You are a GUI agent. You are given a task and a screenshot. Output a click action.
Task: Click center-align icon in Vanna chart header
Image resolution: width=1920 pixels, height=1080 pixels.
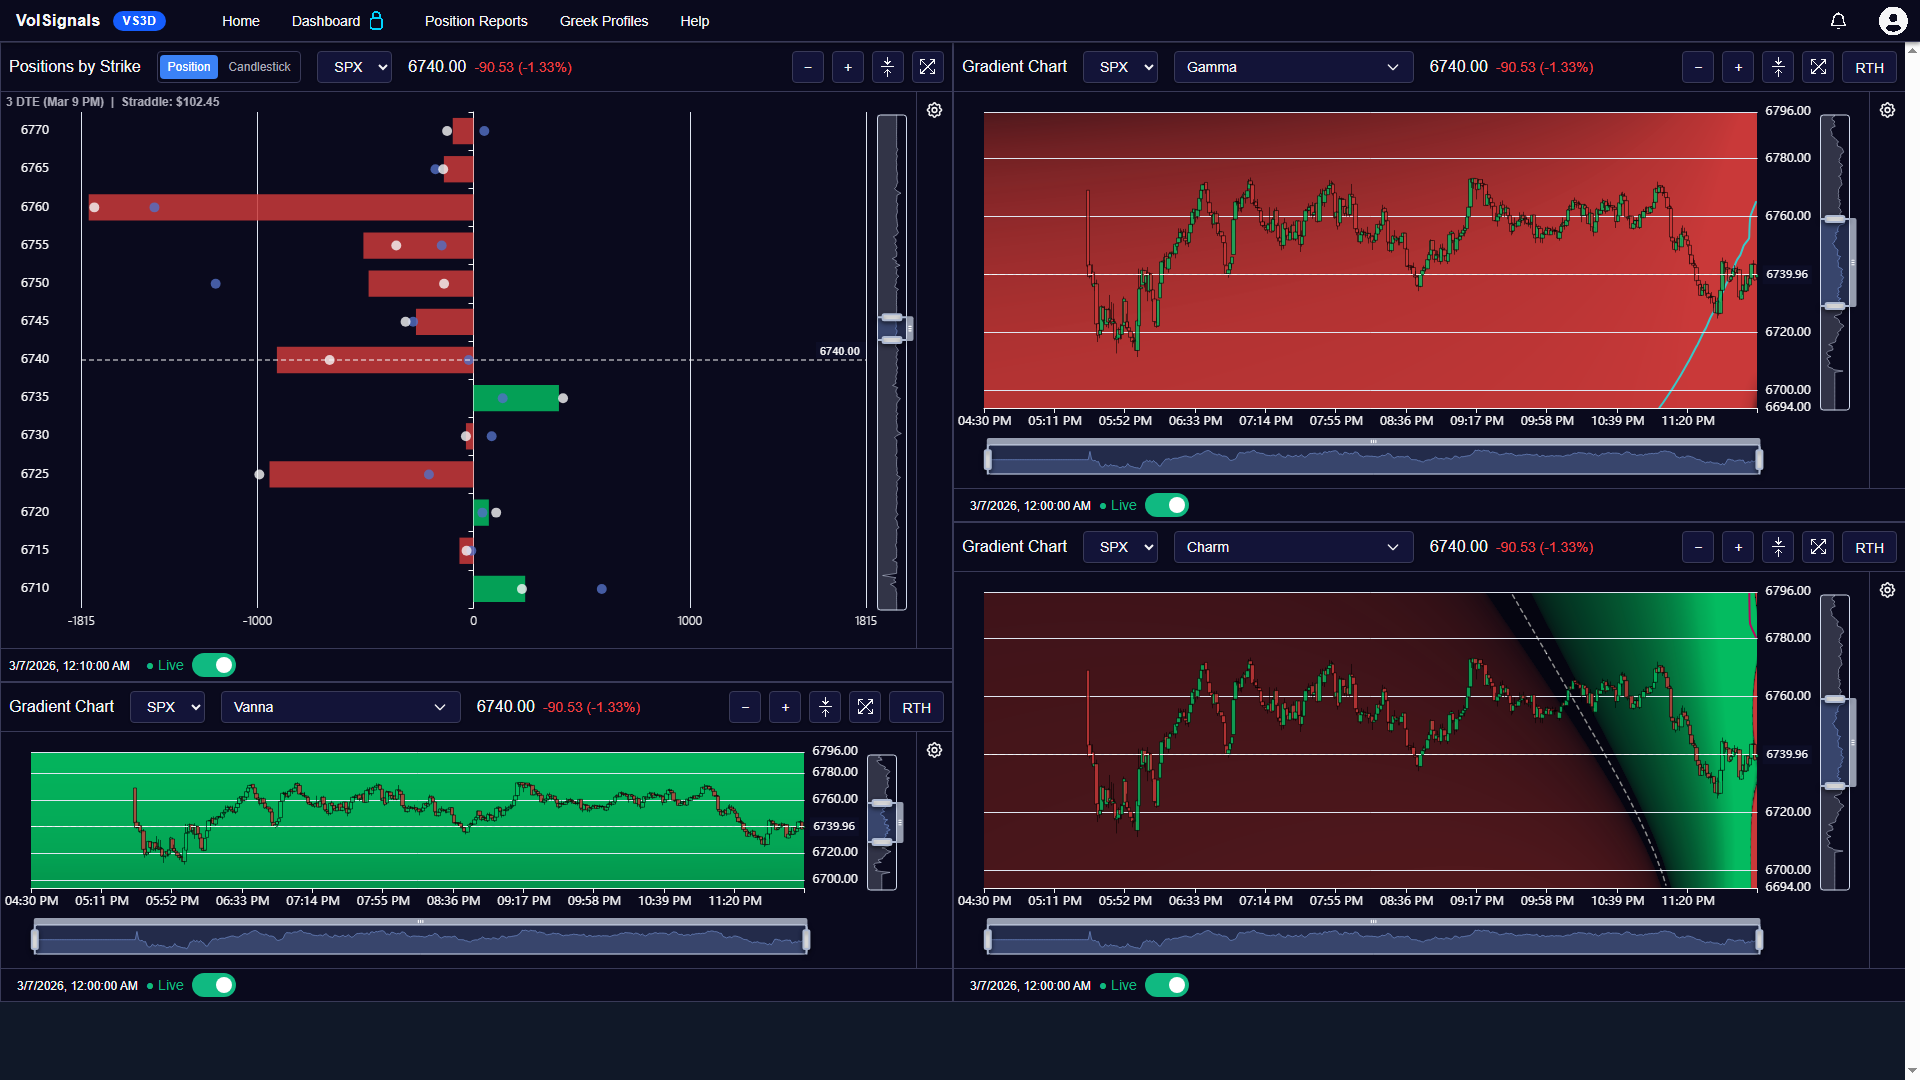(825, 707)
